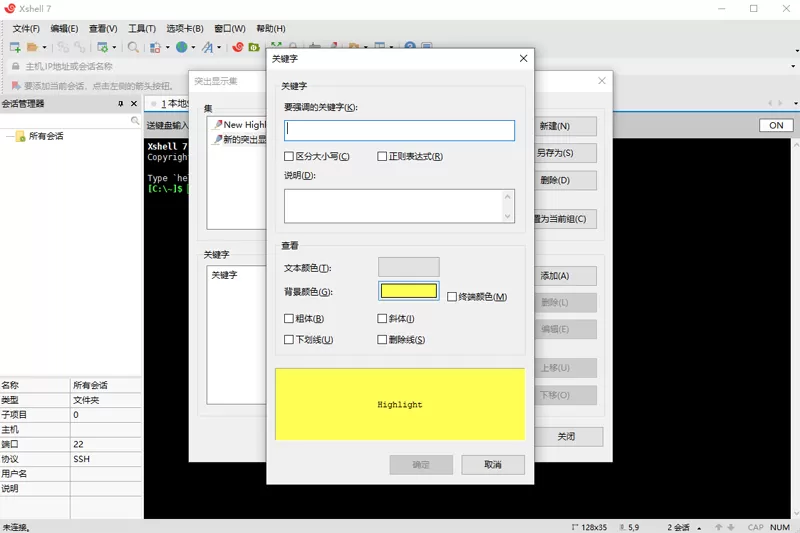Click 新建(N) button in highlight sets dialog
This screenshot has height=533, width=800.
click(x=565, y=126)
